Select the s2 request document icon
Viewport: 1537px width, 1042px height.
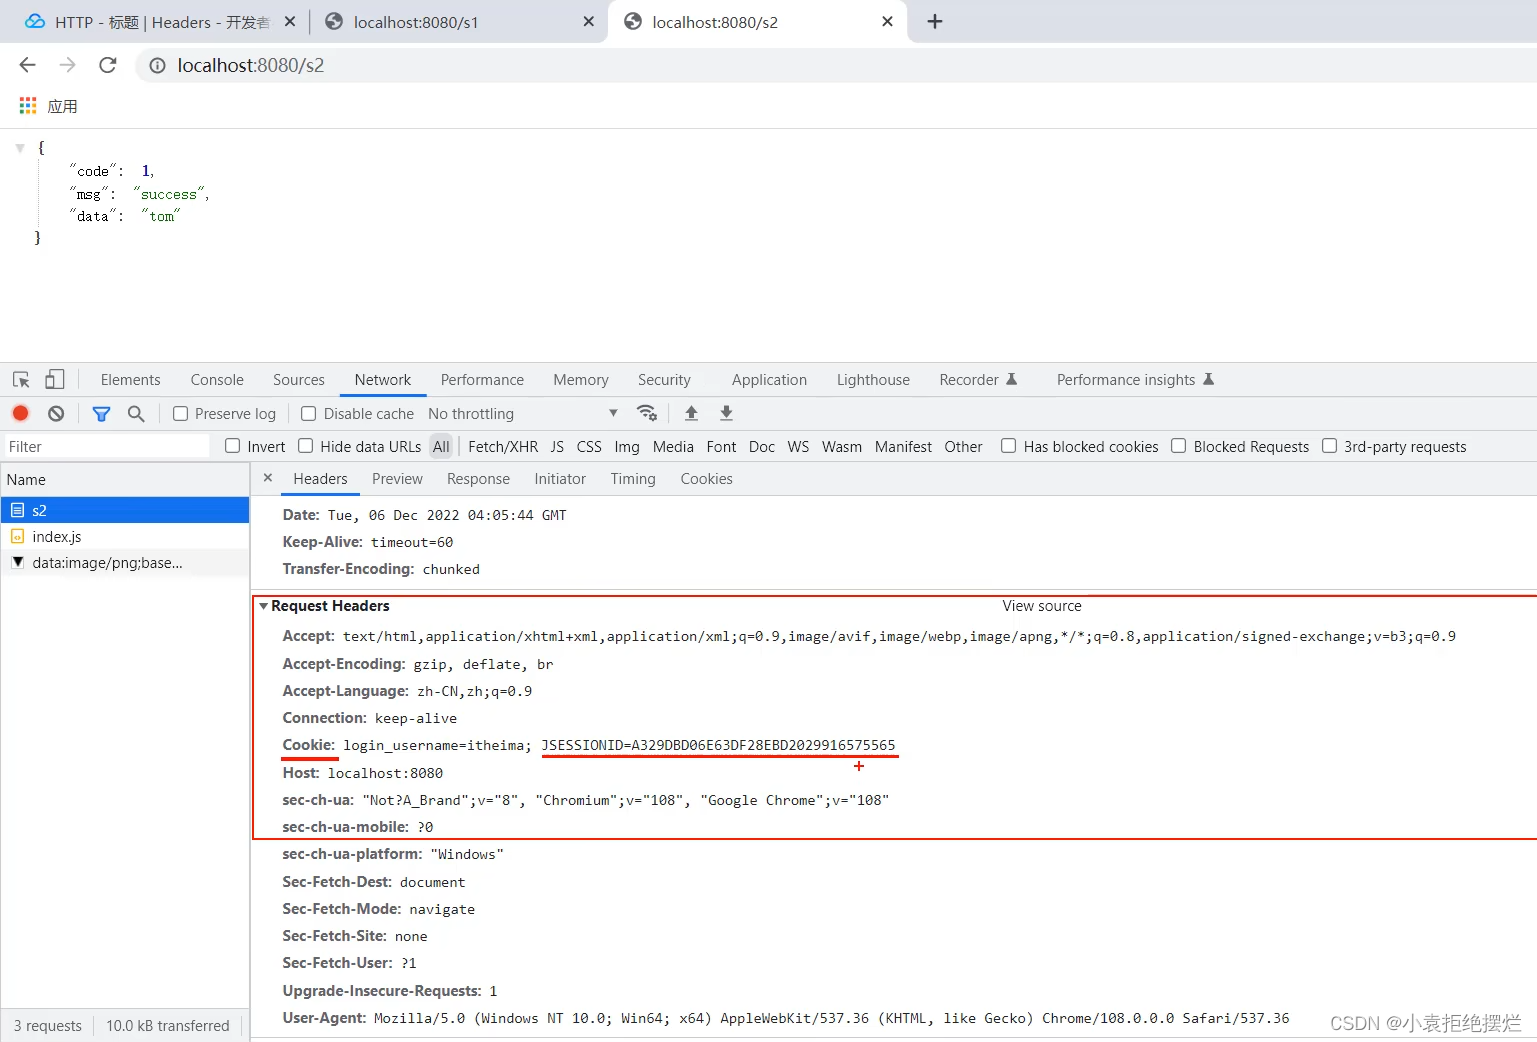pyautogui.click(x=17, y=510)
